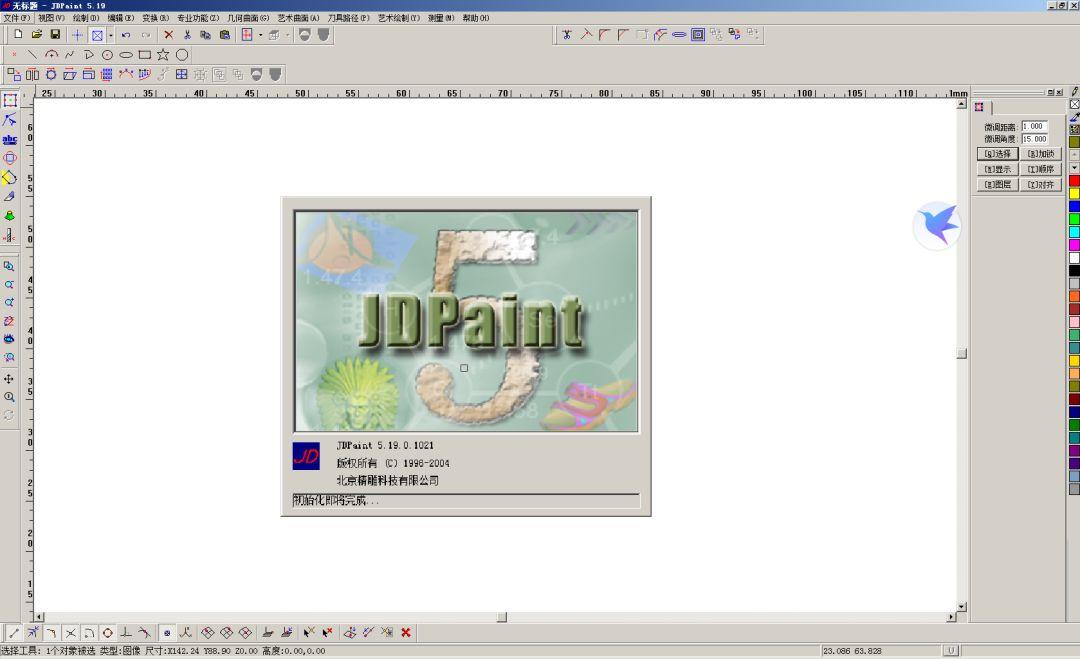Screen dimensions: 1080x659
Task: Open the 帮助(H) menu
Action: [x=476, y=18]
